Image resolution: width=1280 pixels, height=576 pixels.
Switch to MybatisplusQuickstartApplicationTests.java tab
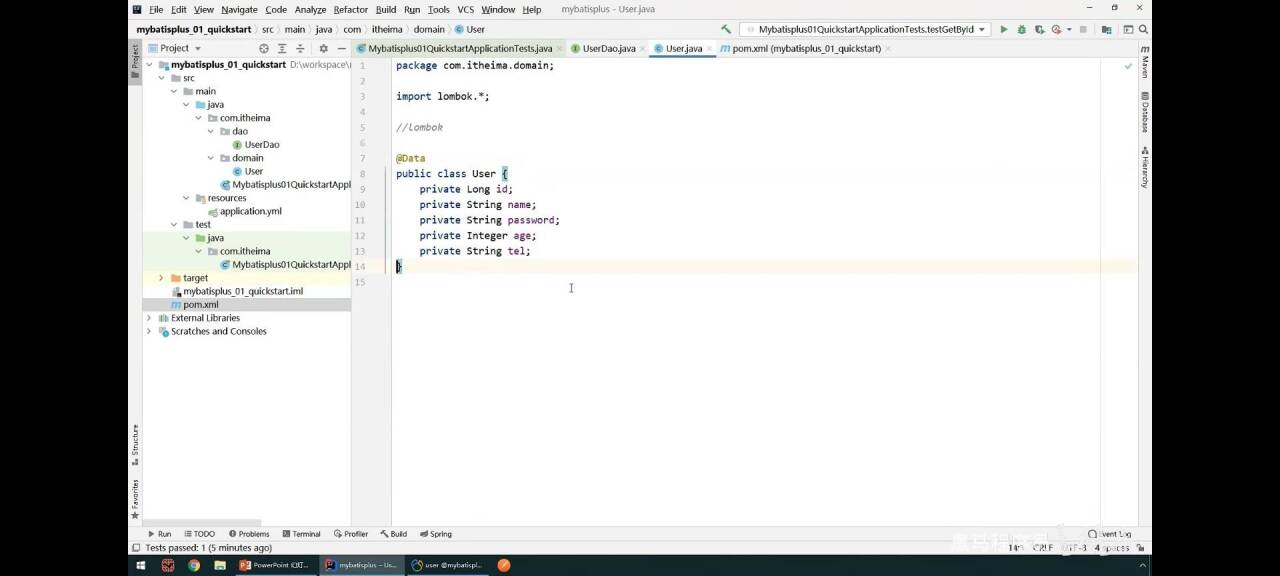point(460,48)
